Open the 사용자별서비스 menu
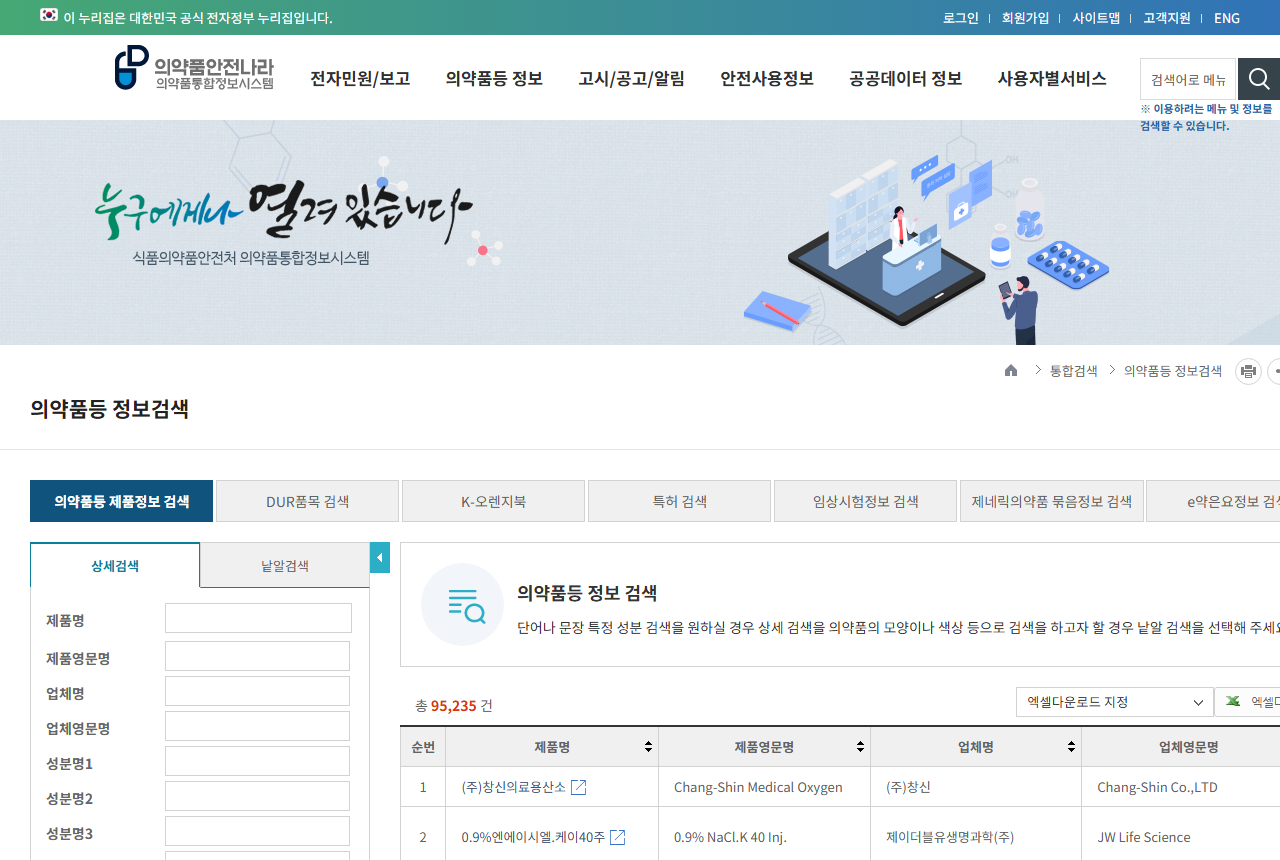Viewport: 1280px width, 860px height. click(1052, 79)
